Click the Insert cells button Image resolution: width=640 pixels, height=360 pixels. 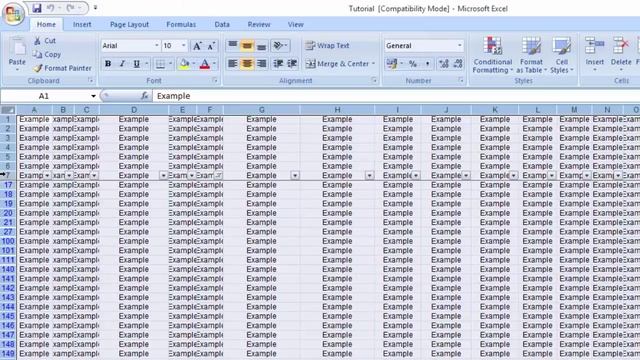pyautogui.click(x=594, y=54)
